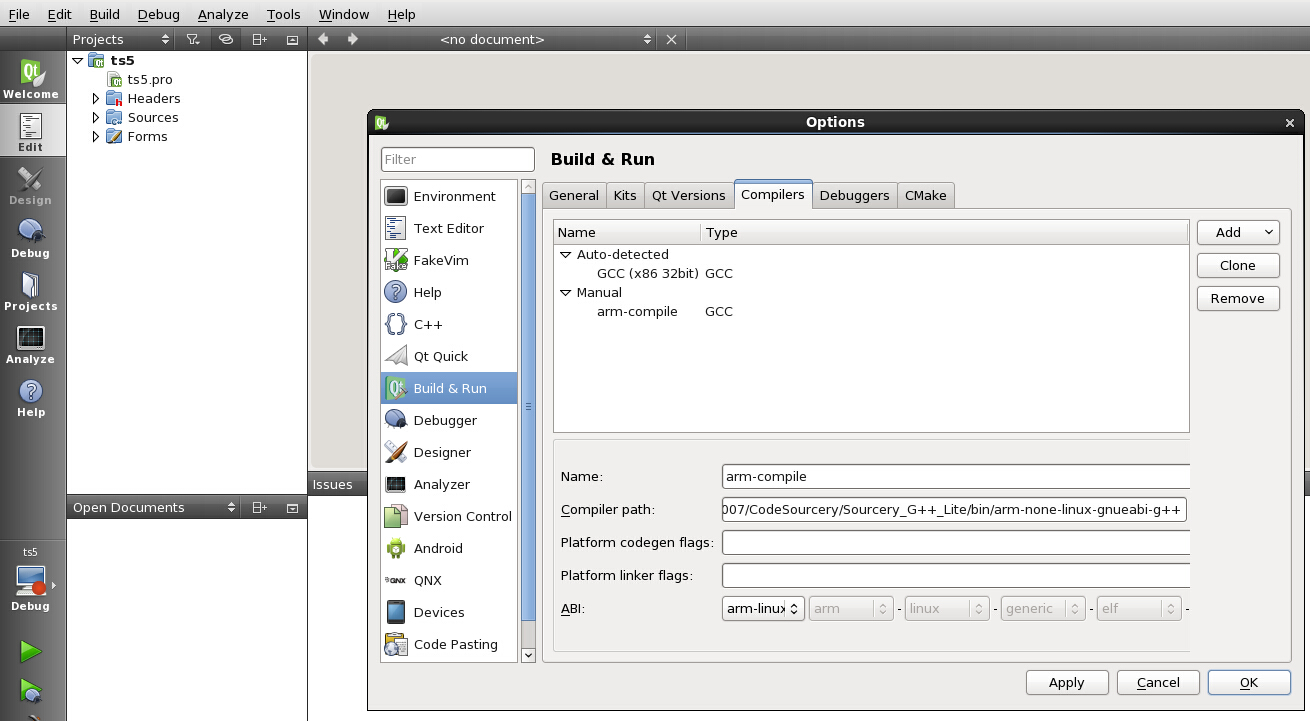
Task: Open the Add compiler dropdown
Action: point(1238,232)
